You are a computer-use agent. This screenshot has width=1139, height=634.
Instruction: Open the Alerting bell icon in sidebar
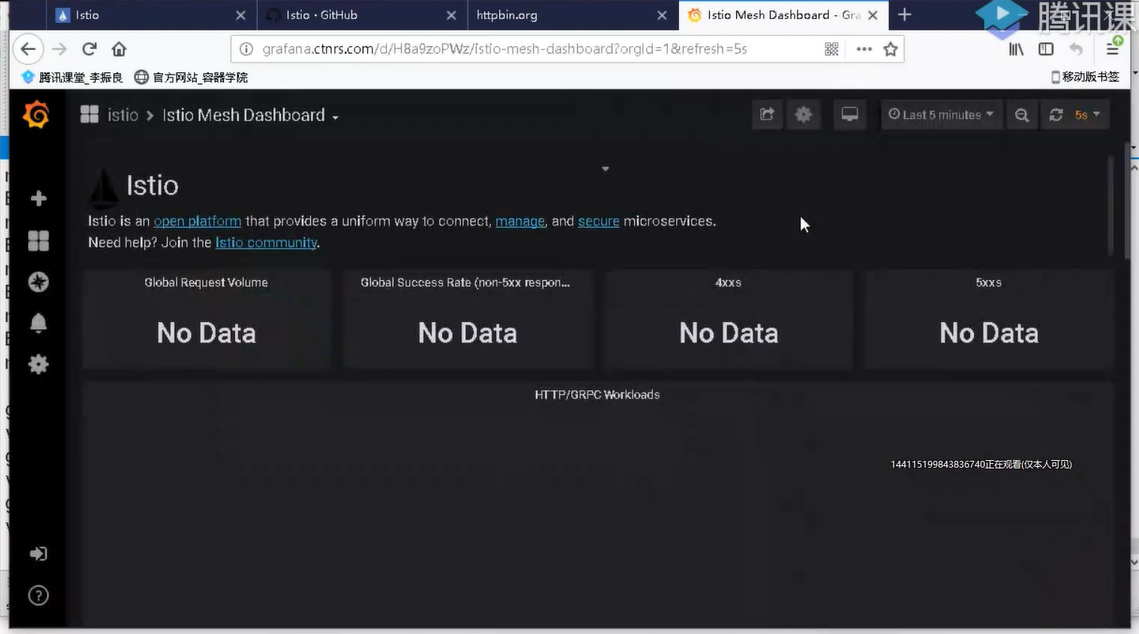(x=38, y=323)
